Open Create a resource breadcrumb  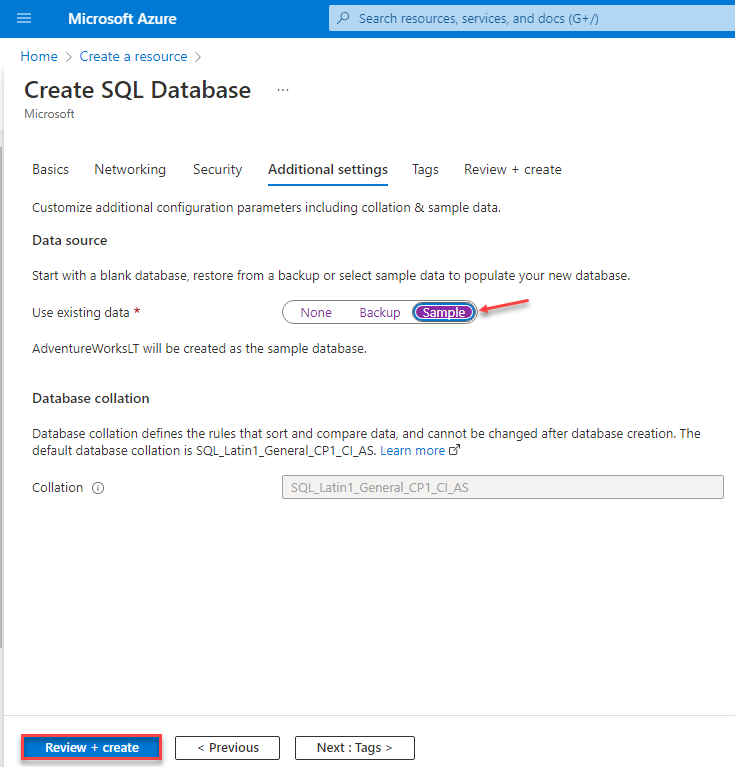pyautogui.click(x=134, y=56)
